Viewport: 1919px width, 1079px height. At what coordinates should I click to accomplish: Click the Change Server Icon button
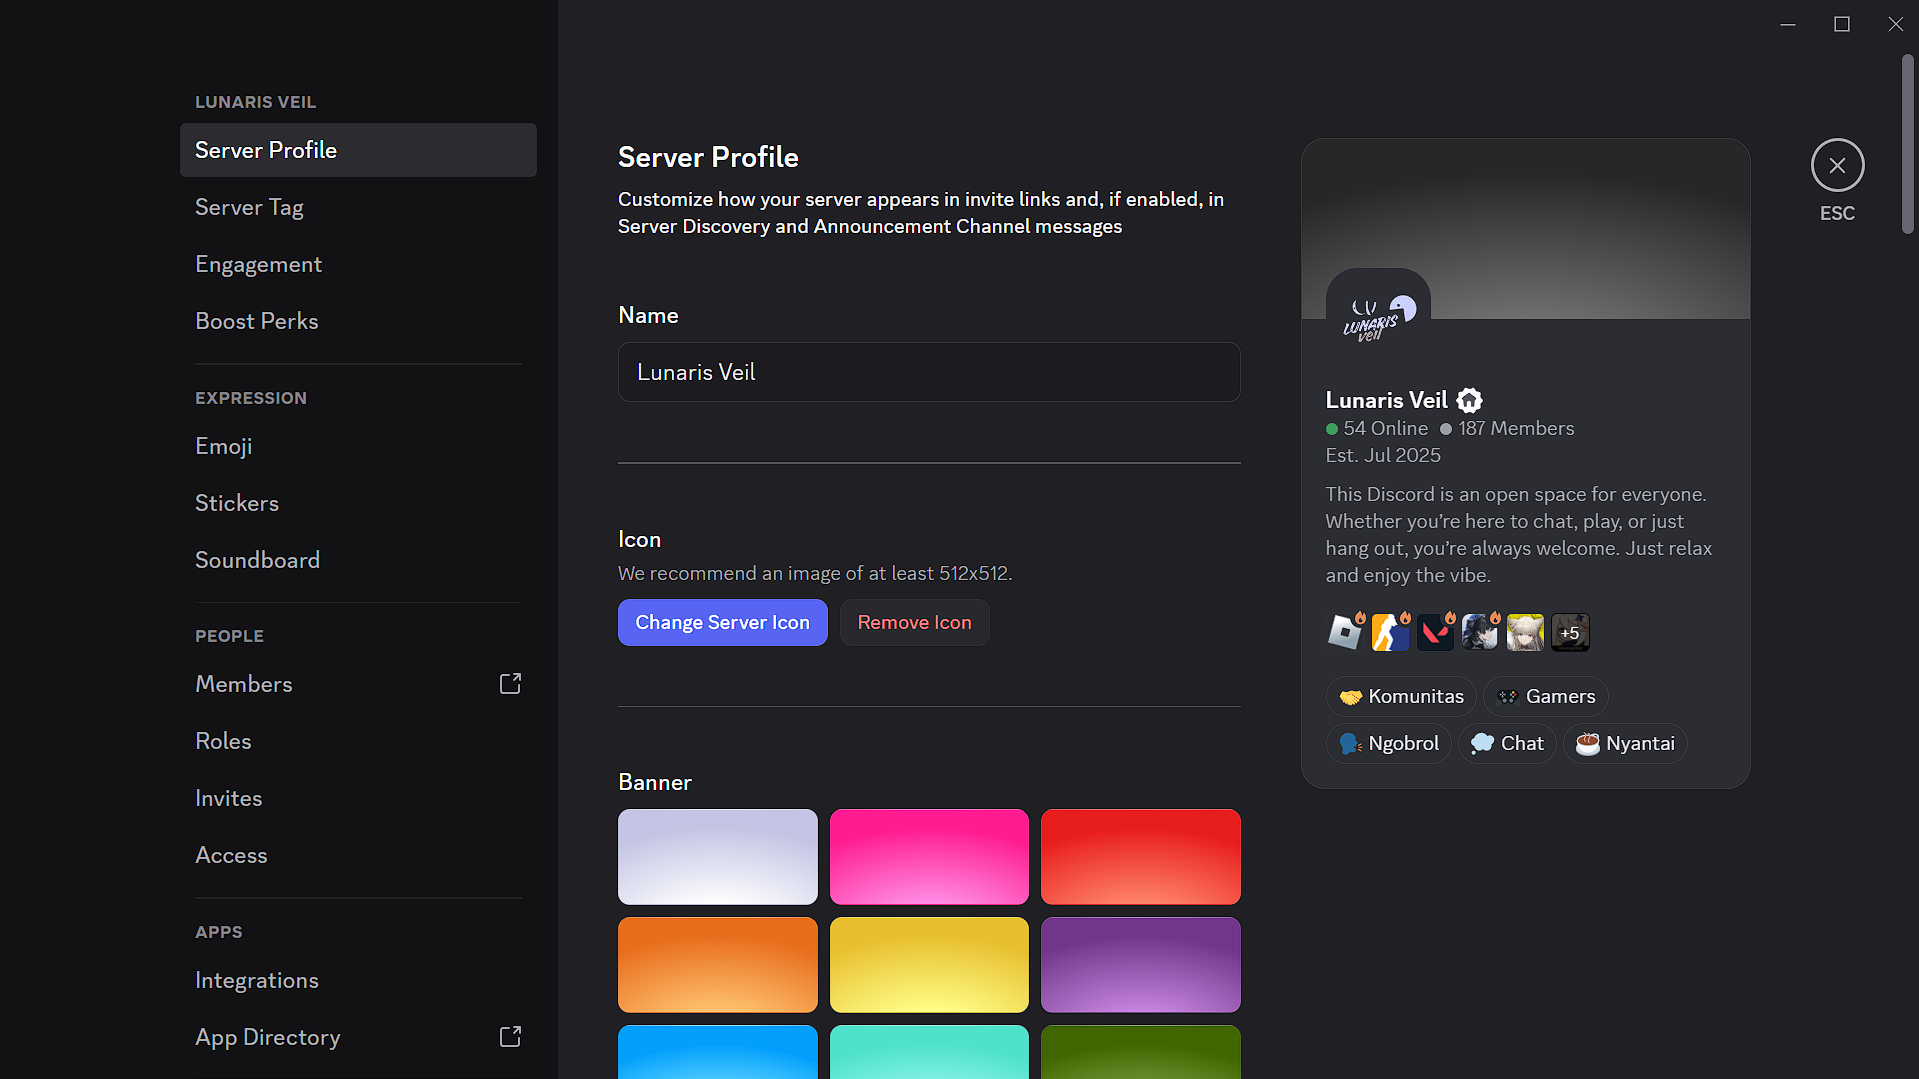point(722,622)
